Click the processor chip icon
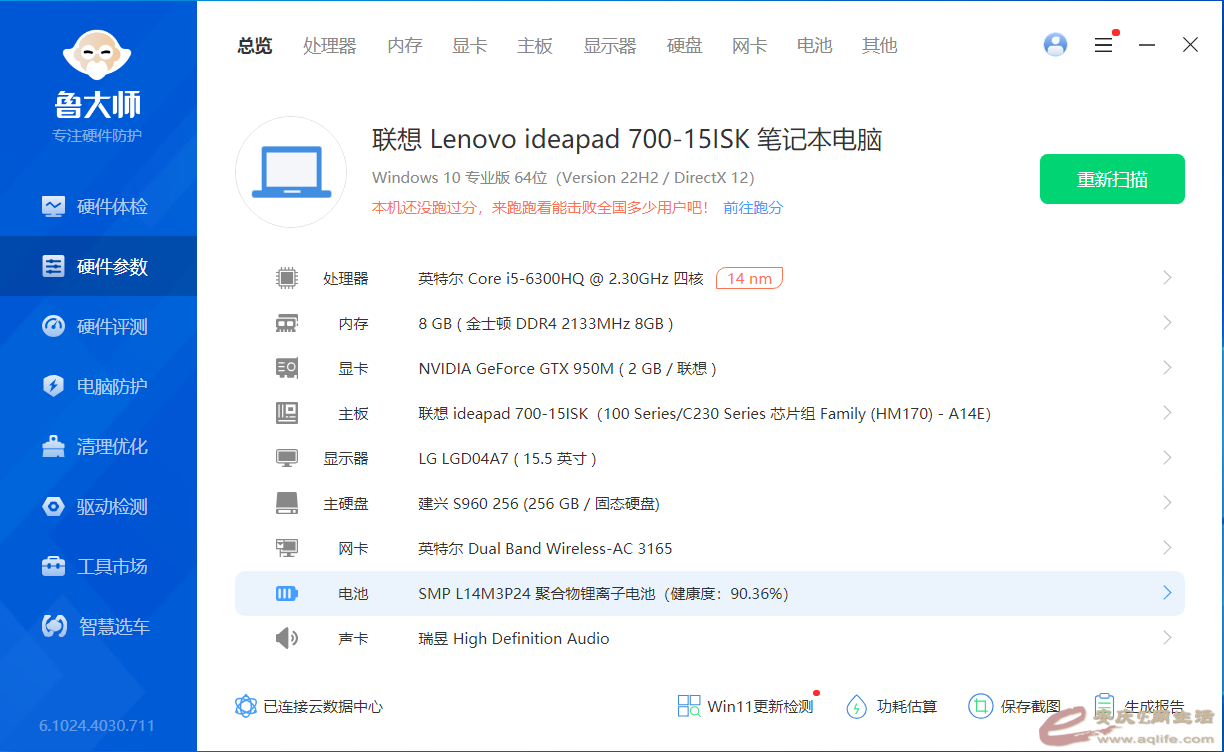Screen dimensions: 1224x752 pos(287,278)
